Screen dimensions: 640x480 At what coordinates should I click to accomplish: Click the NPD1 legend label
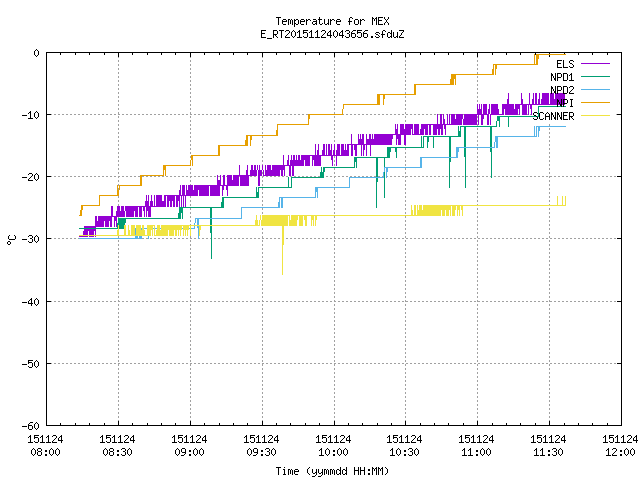tap(562, 77)
